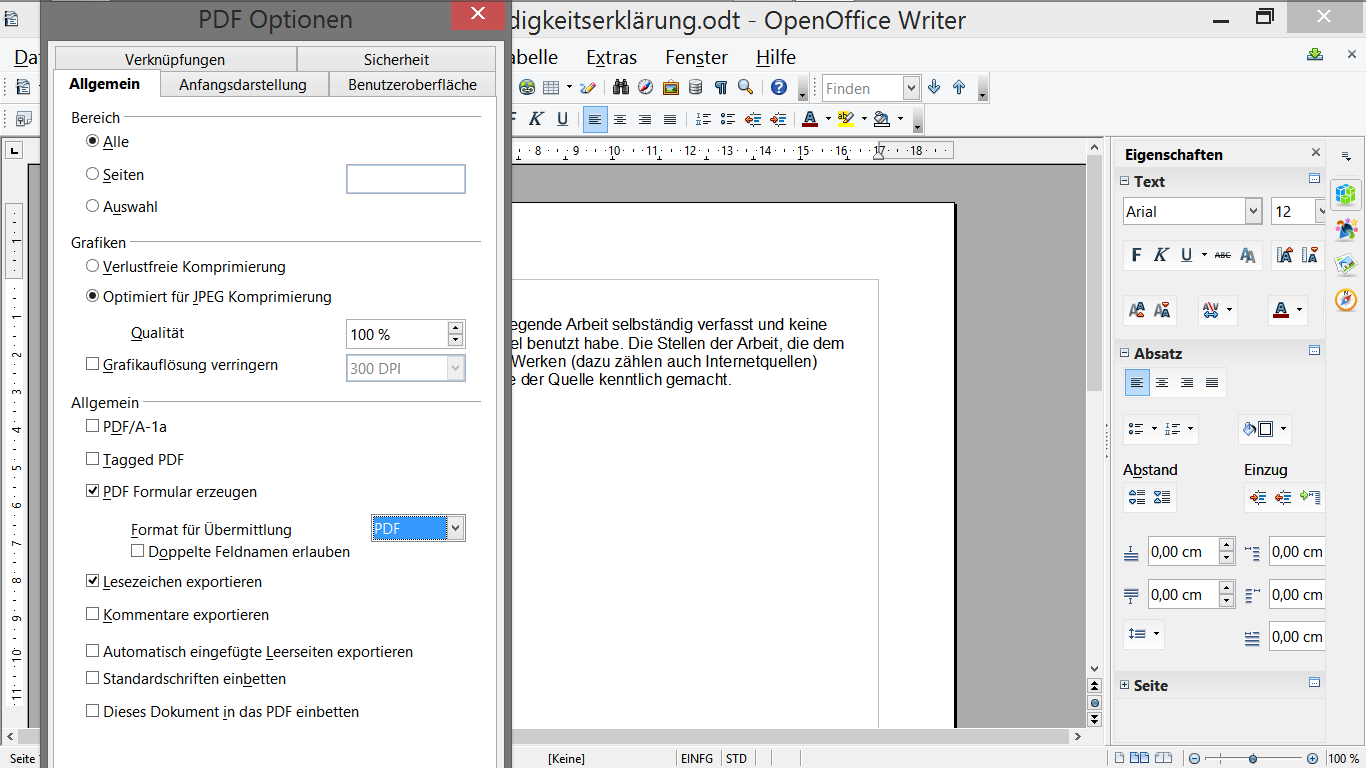1366x768 pixels.
Task: Toggle nonprinting characters pilcrow icon
Action: tap(720, 88)
